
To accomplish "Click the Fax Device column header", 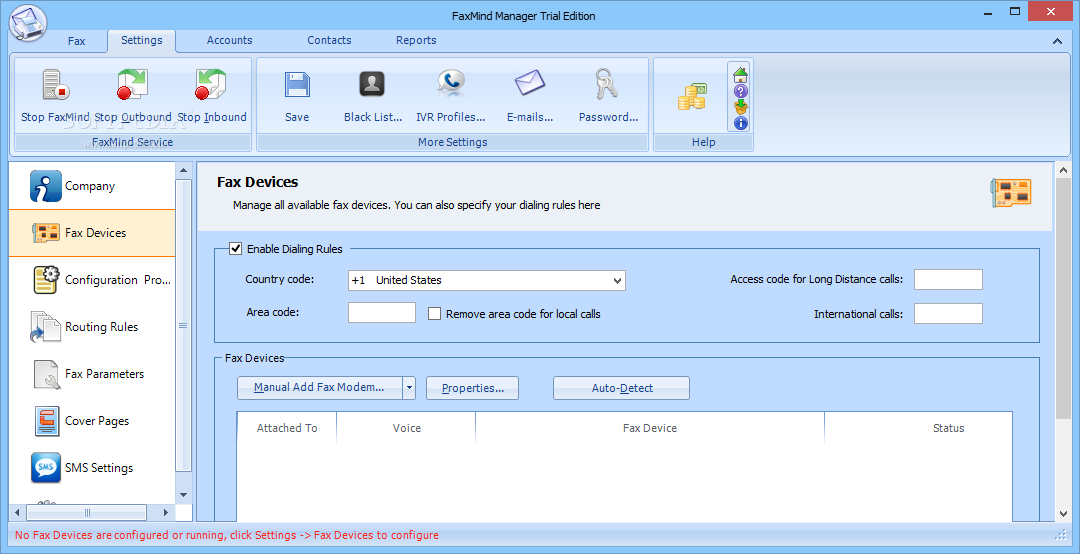I will point(650,428).
